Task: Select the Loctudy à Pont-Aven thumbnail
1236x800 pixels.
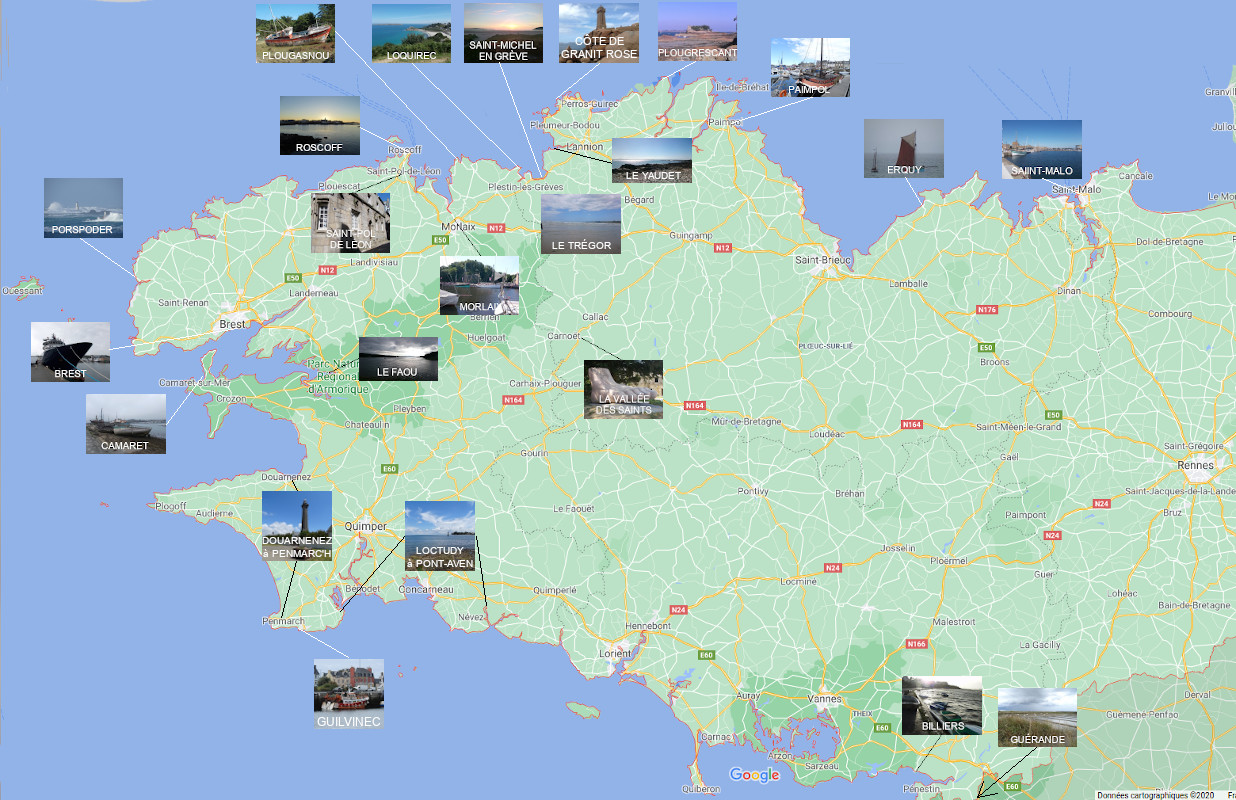Action: (440, 536)
